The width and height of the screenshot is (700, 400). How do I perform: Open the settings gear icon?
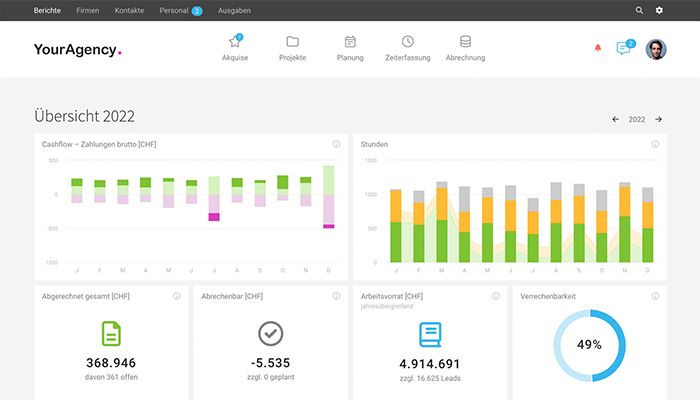click(659, 10)
